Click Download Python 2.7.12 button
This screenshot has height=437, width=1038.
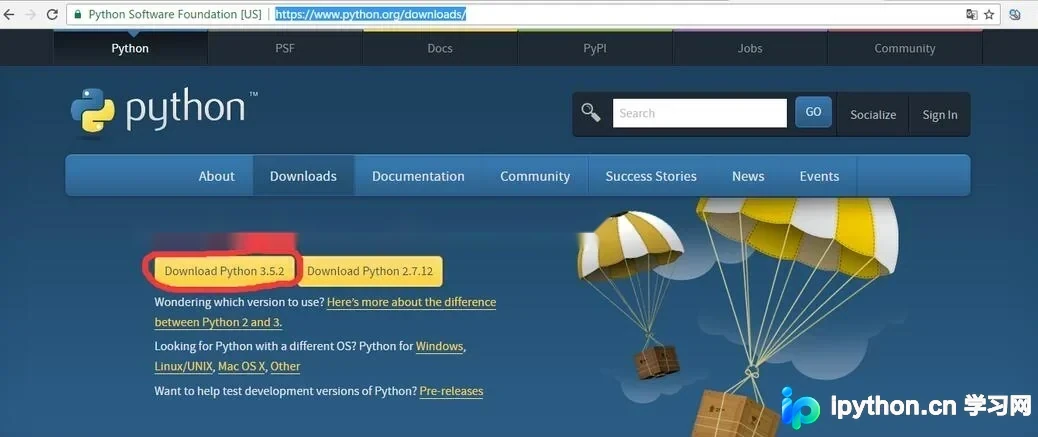(x=370, y=271)
